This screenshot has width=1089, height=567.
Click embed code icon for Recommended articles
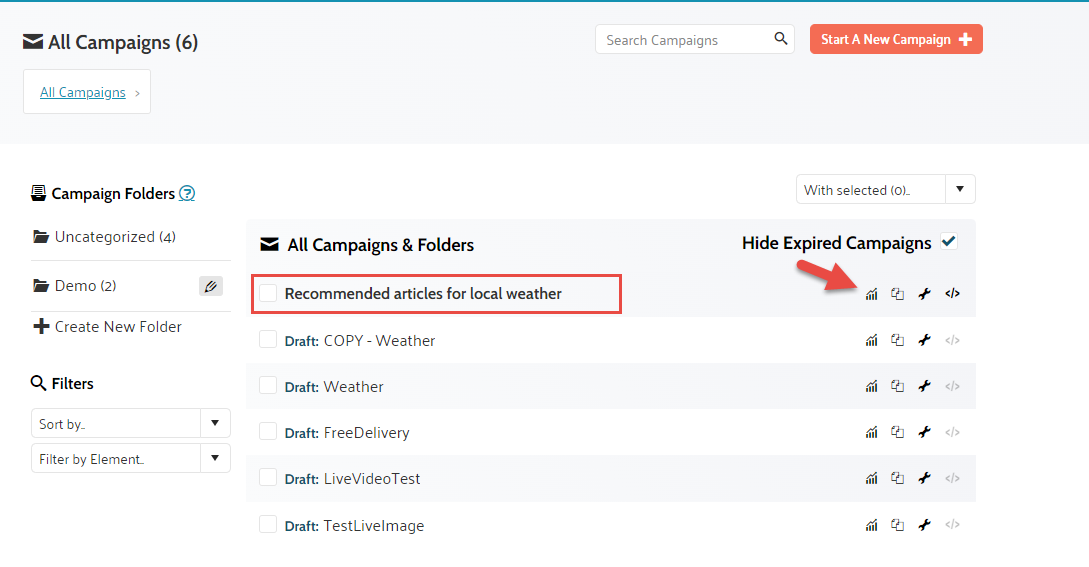(952, 294)
